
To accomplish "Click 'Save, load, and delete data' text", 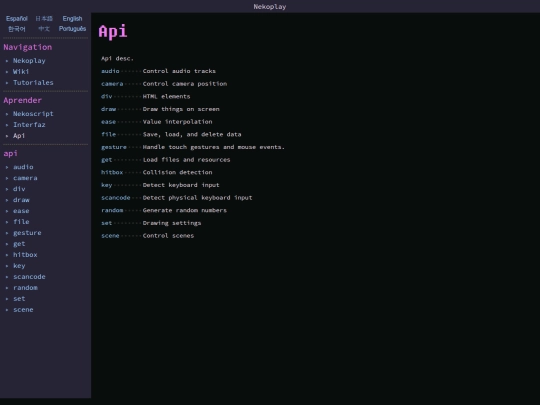I will pos(192,135).
